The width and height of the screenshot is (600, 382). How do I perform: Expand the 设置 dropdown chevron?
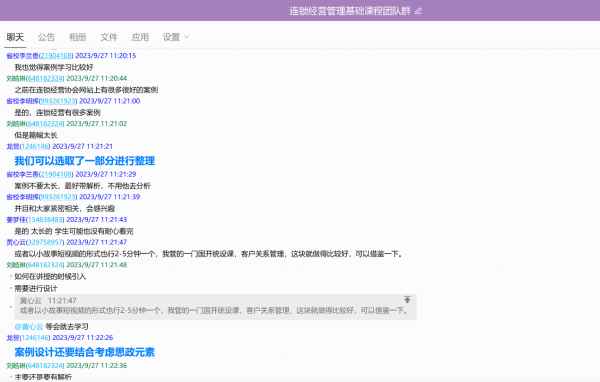[x=187, y=37]
